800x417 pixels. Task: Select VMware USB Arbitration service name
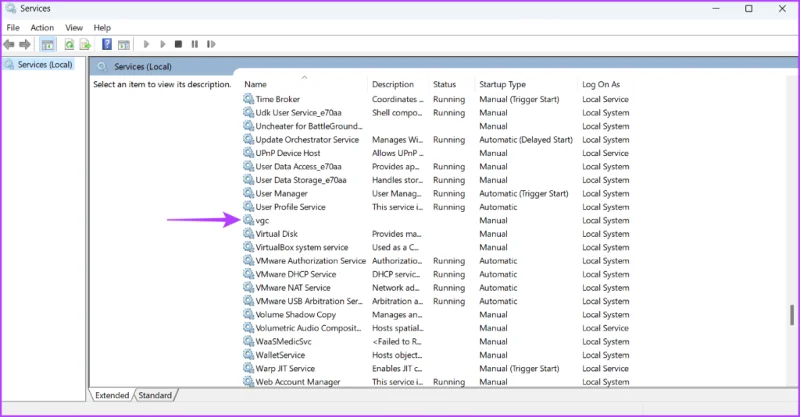click(x=309, y=301)
